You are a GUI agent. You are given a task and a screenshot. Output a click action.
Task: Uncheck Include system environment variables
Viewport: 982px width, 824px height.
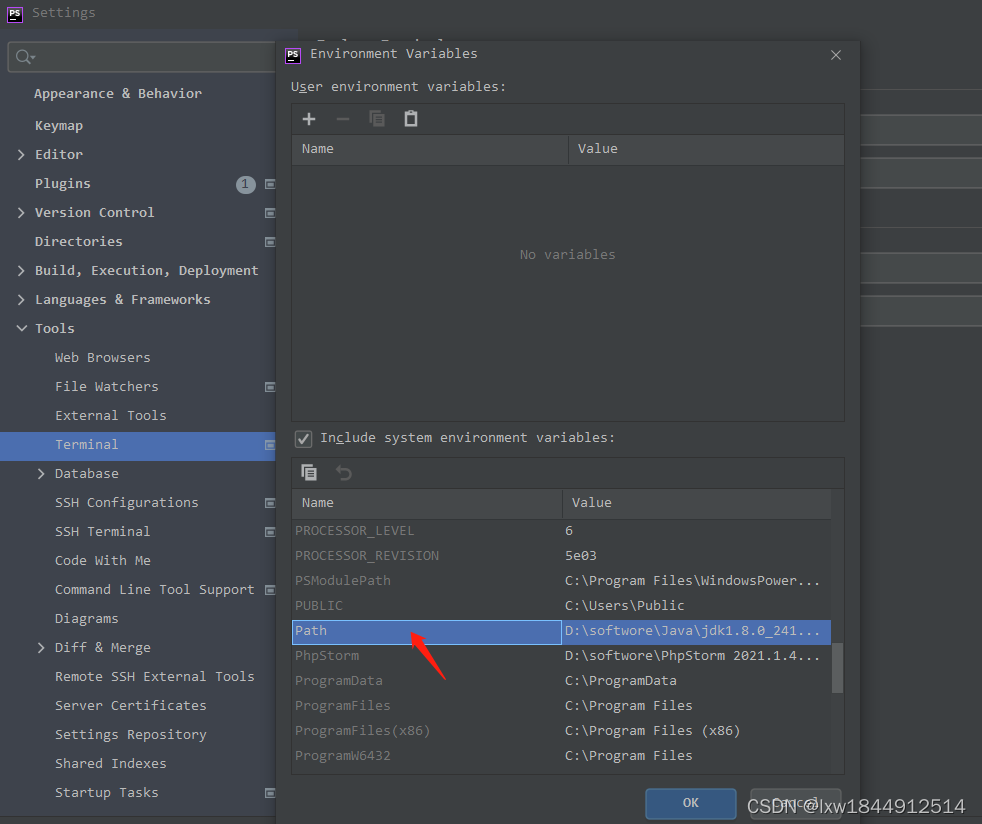[303, 439]
